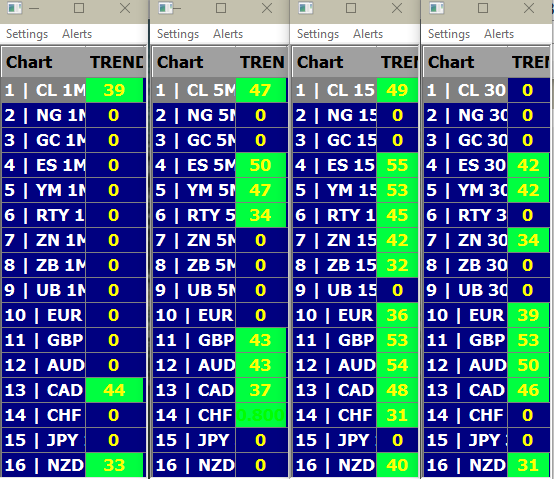Click trend value 39 for EUR in 30-minute window
The height and width of the screenshot is (479, 554).
click(529, 315)
